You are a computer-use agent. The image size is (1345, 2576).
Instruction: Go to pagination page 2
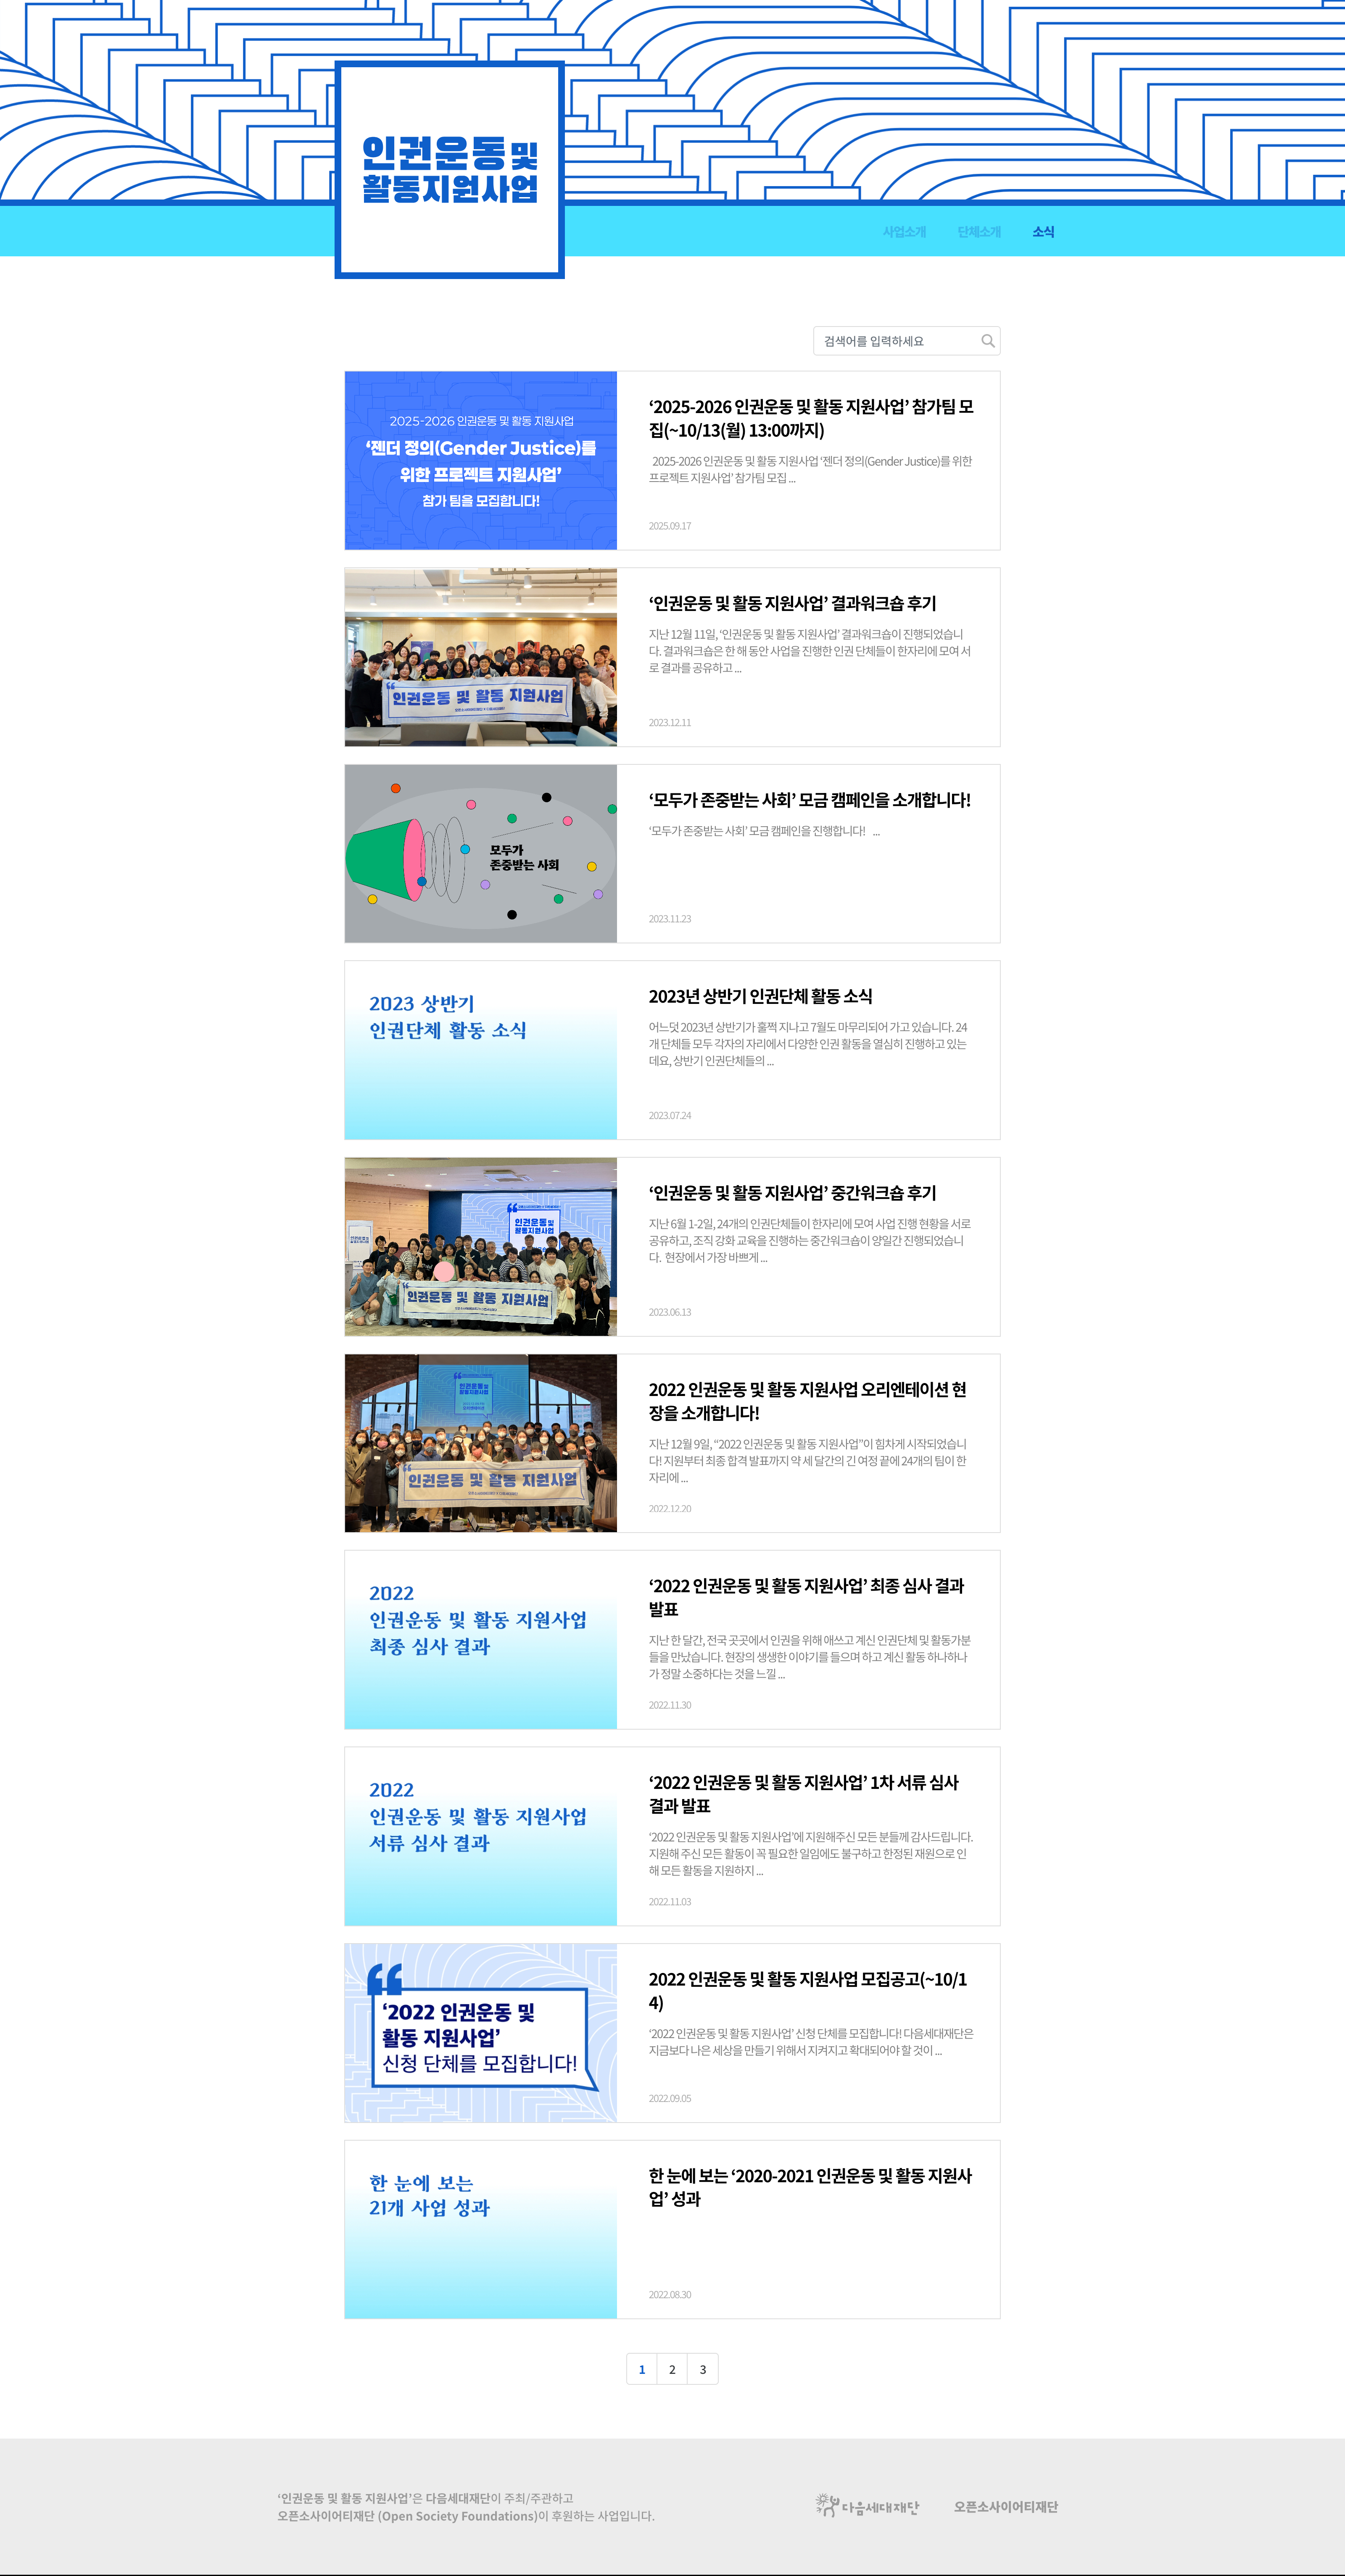click(672, 2369)
